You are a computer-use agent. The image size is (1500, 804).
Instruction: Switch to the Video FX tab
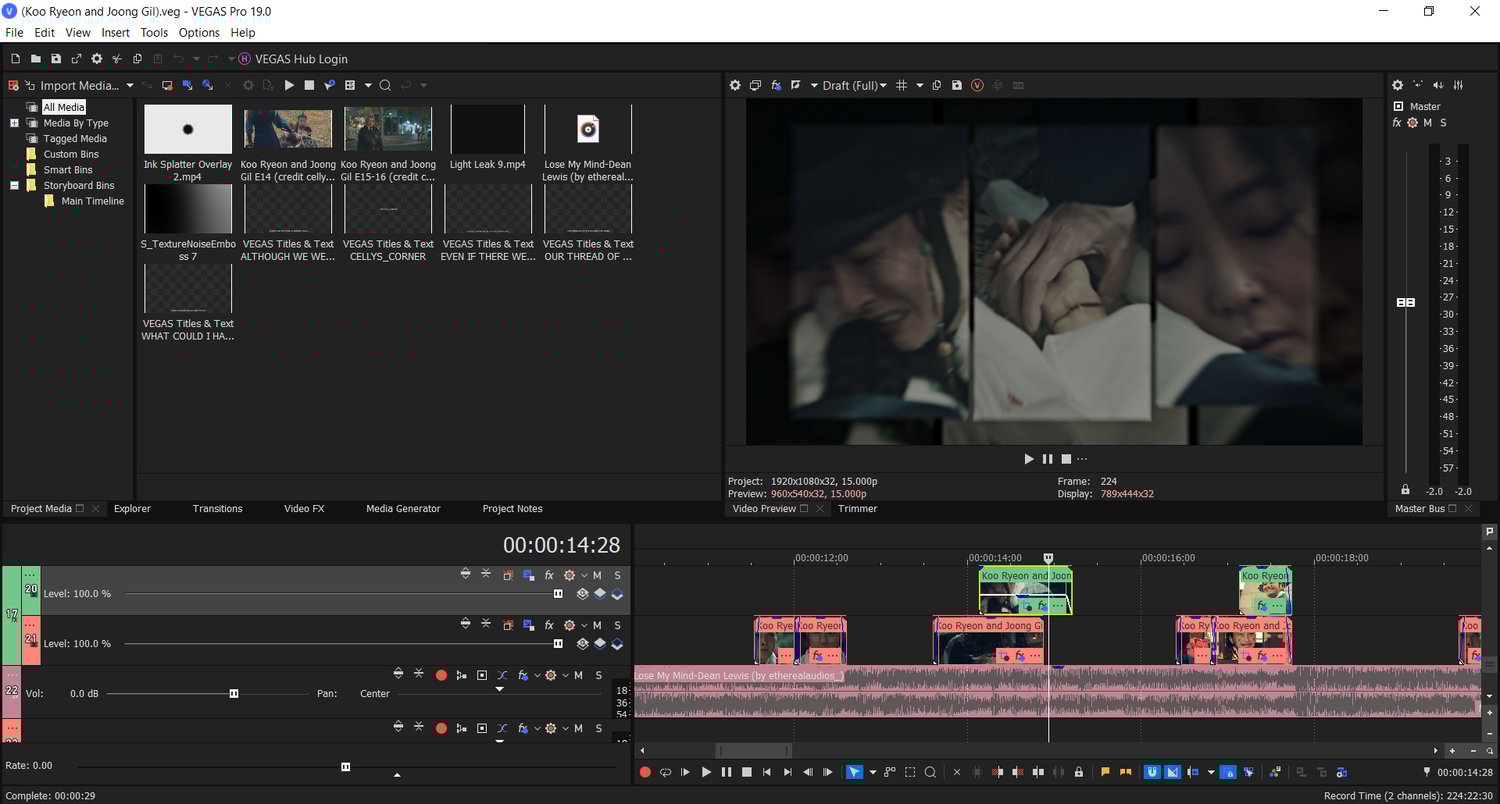coord(304,509)
